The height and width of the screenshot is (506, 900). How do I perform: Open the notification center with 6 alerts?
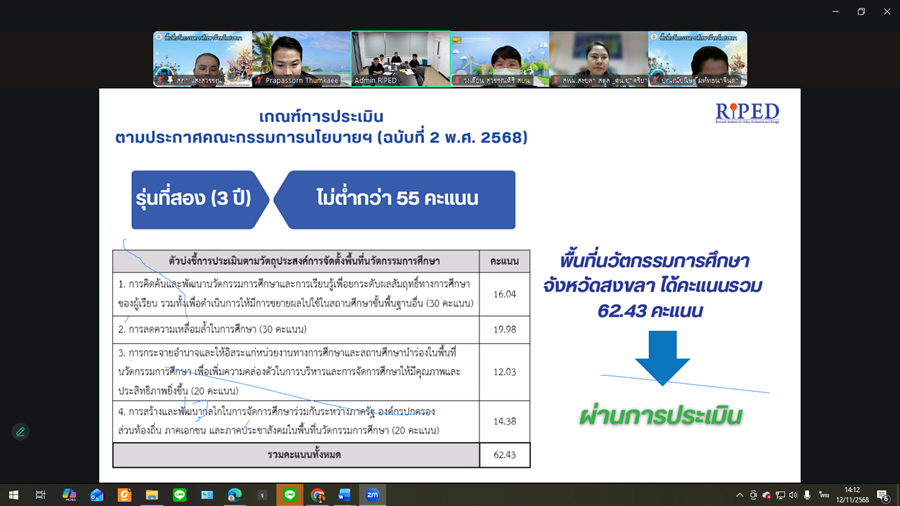tap(884, 495)
